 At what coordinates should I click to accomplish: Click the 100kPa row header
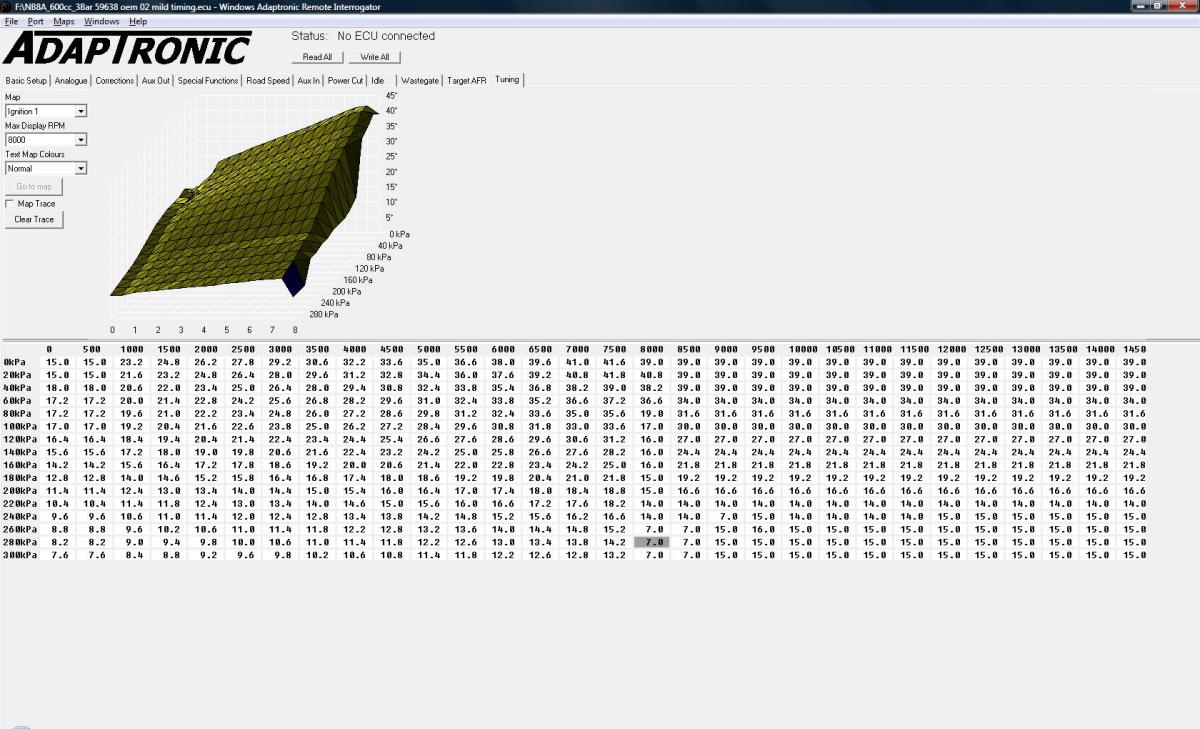[x=20, y=426]
